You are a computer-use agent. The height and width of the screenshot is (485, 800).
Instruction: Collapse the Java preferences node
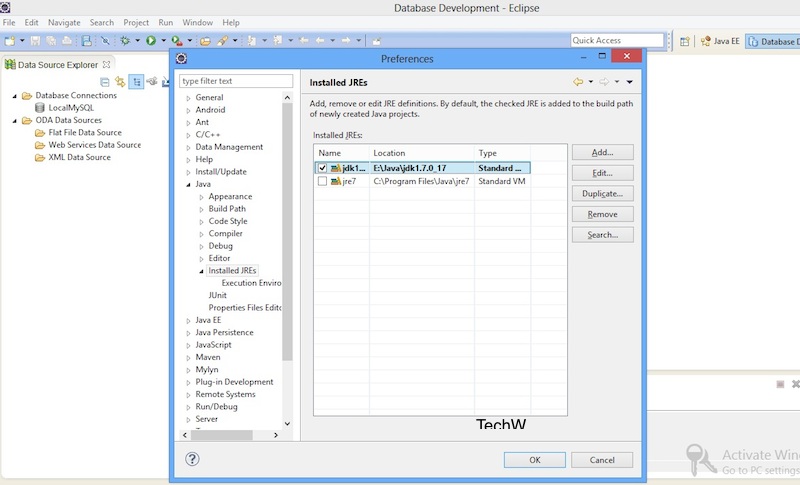[188, 185]
